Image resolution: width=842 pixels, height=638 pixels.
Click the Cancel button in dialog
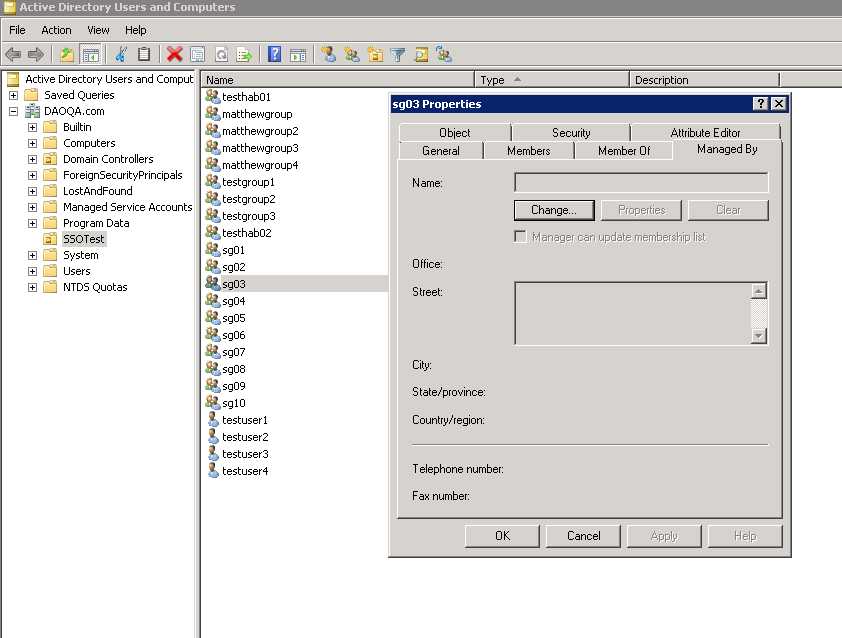[x=583, y=536]
